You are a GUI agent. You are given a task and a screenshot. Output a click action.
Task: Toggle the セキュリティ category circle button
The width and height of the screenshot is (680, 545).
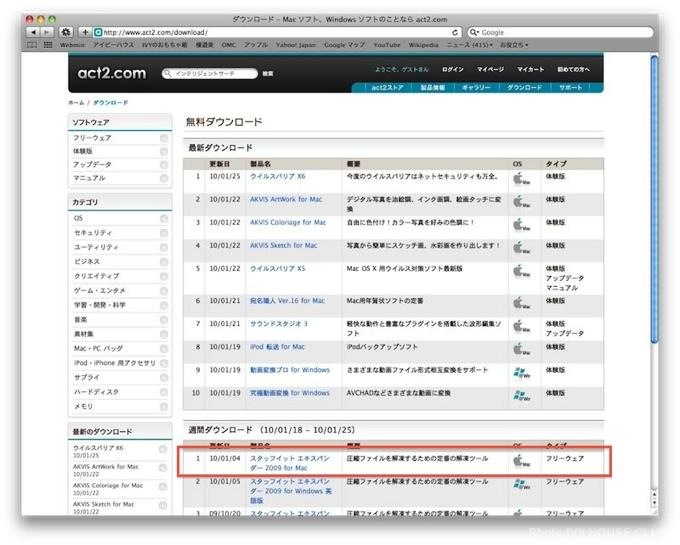pyautogui.click(x=163, y=232)
